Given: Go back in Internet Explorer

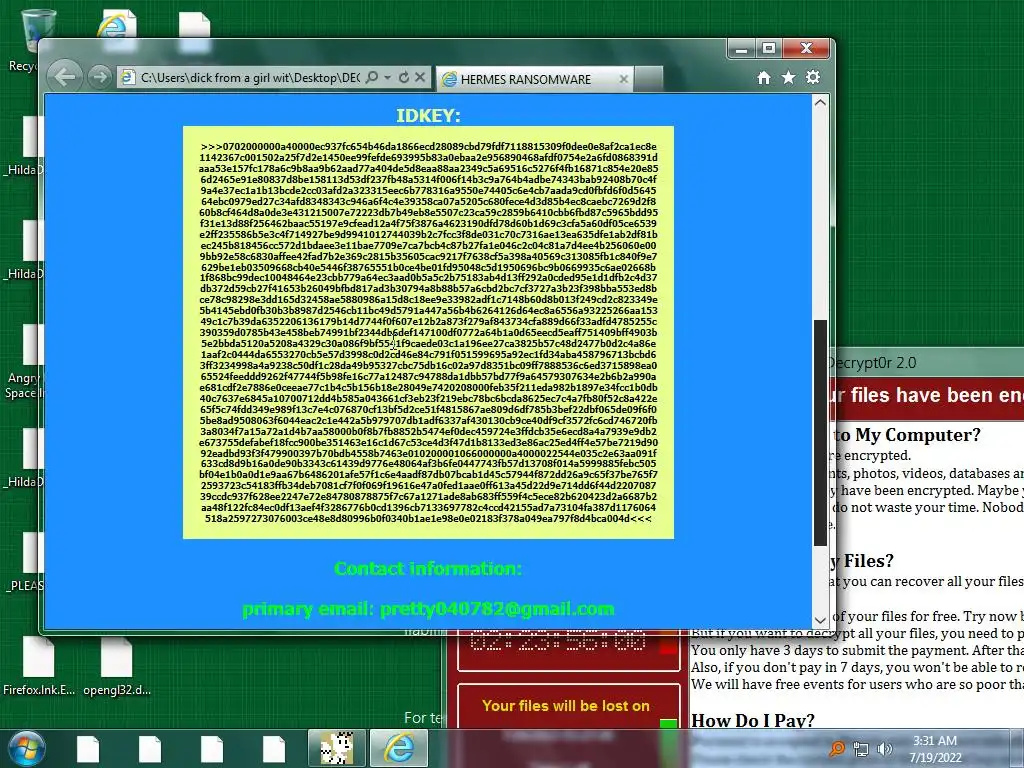Looking at the screenshot, I should (65, 76).
